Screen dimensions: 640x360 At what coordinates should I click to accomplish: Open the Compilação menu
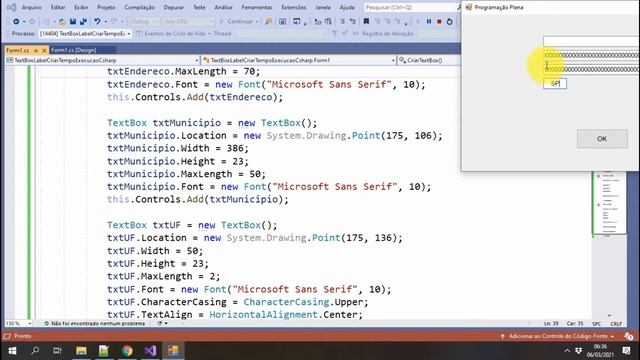click(139, 7)
